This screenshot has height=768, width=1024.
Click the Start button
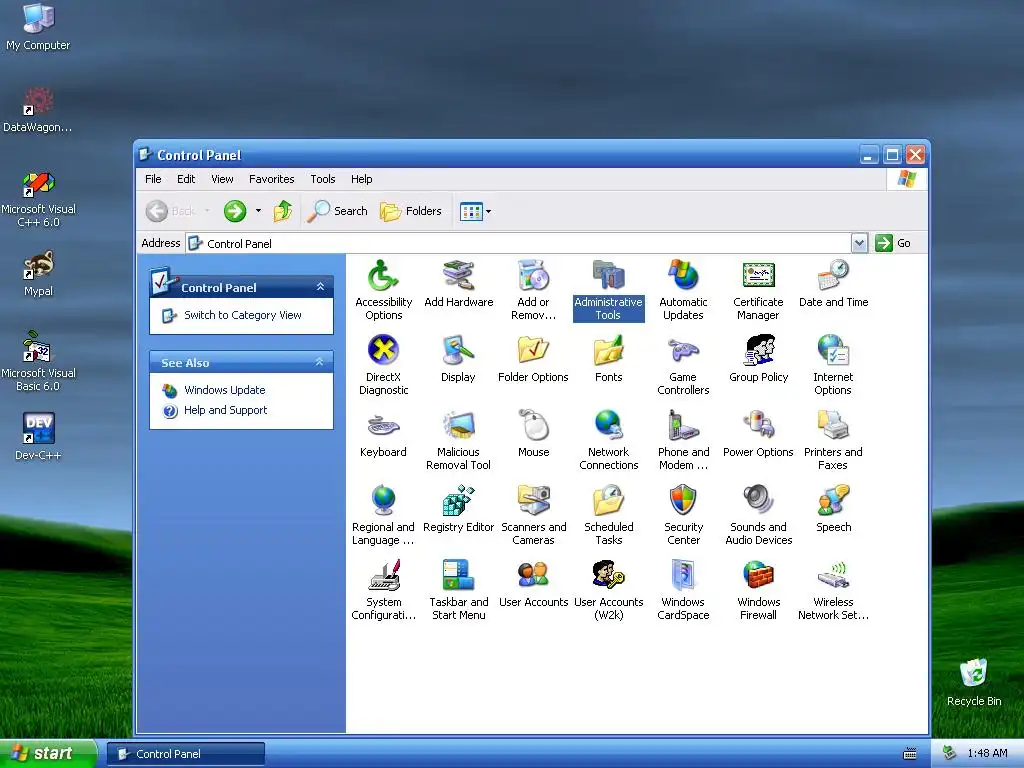coord(48,754)
